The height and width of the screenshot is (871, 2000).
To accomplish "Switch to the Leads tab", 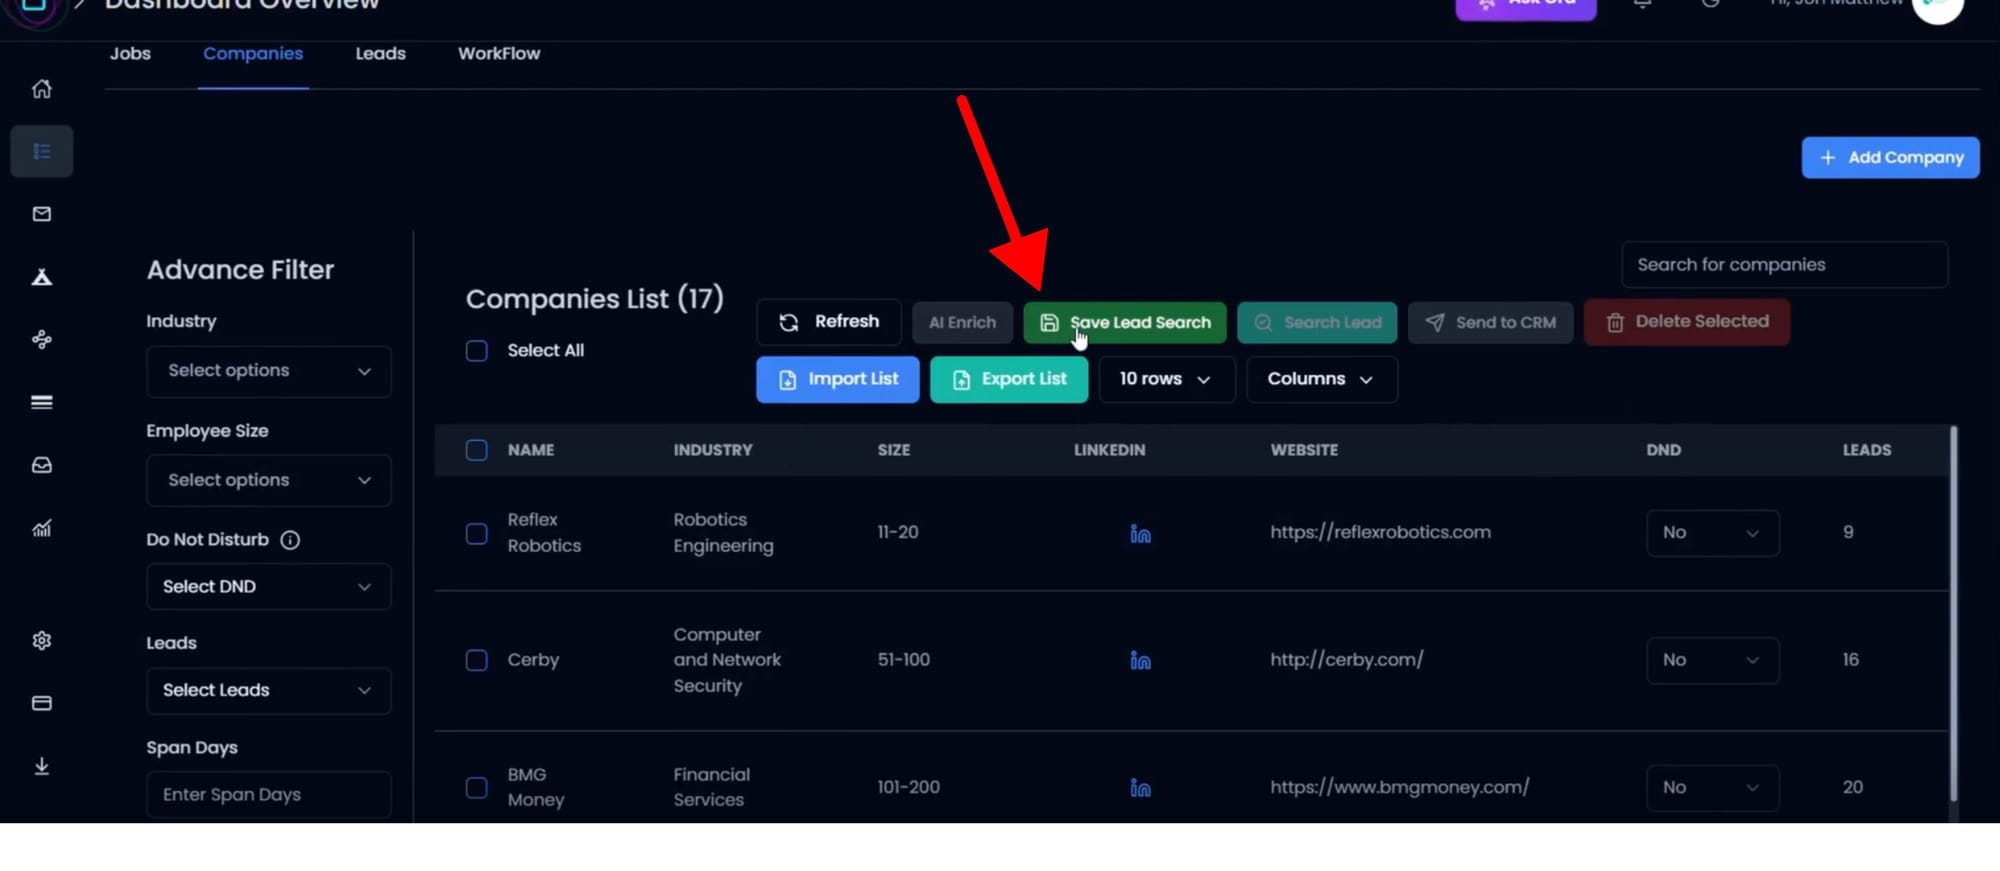I will tap(380, 54).
